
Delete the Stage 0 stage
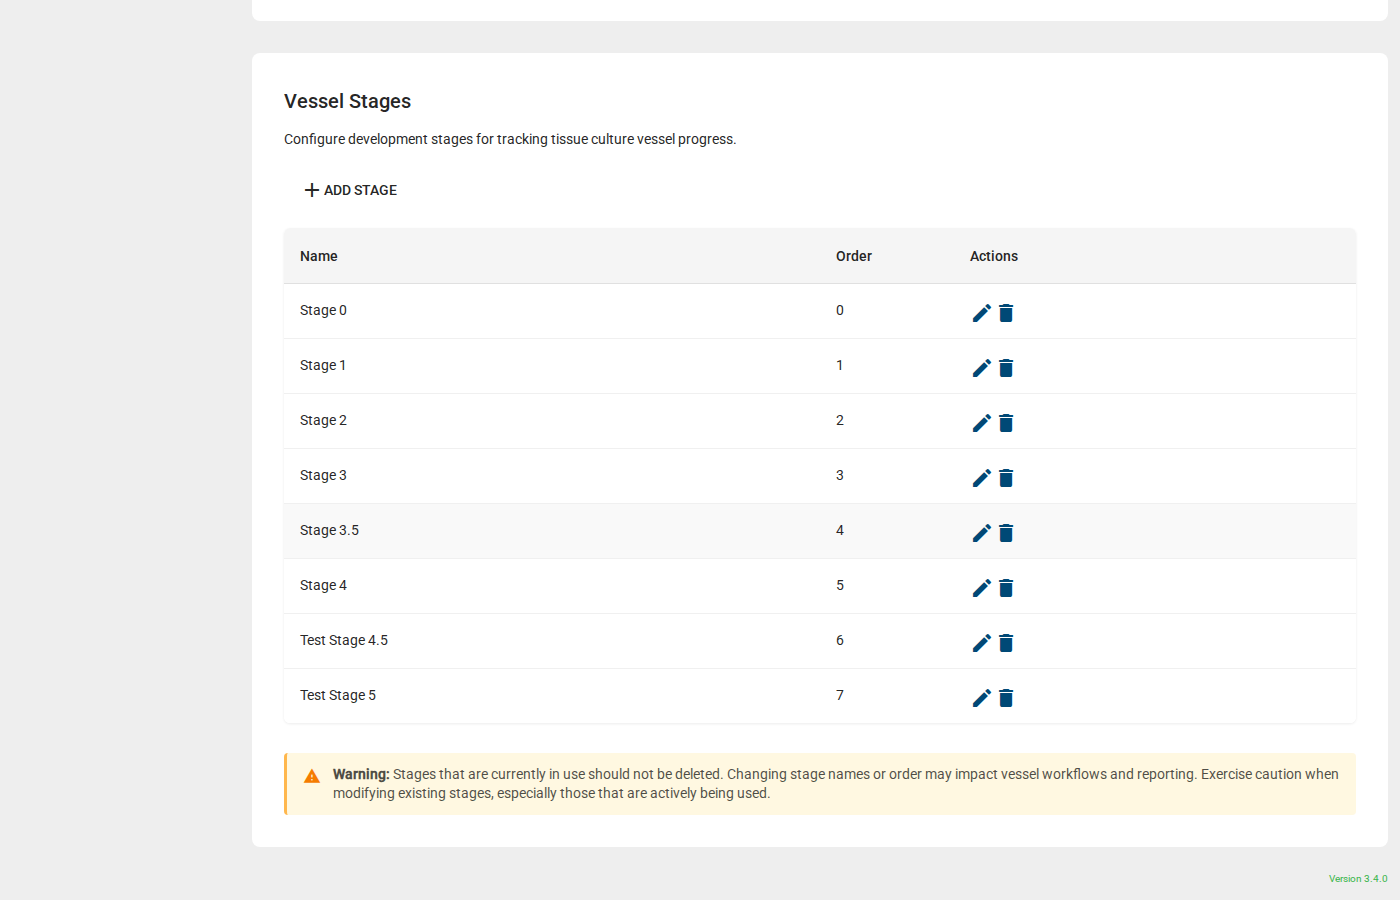coord(1006,312)
